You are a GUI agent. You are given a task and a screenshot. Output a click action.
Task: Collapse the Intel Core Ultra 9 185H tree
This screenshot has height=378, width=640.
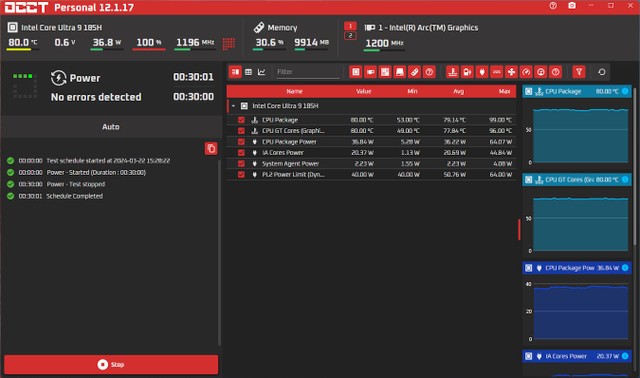pyautogui.click(x=233, y=106)
